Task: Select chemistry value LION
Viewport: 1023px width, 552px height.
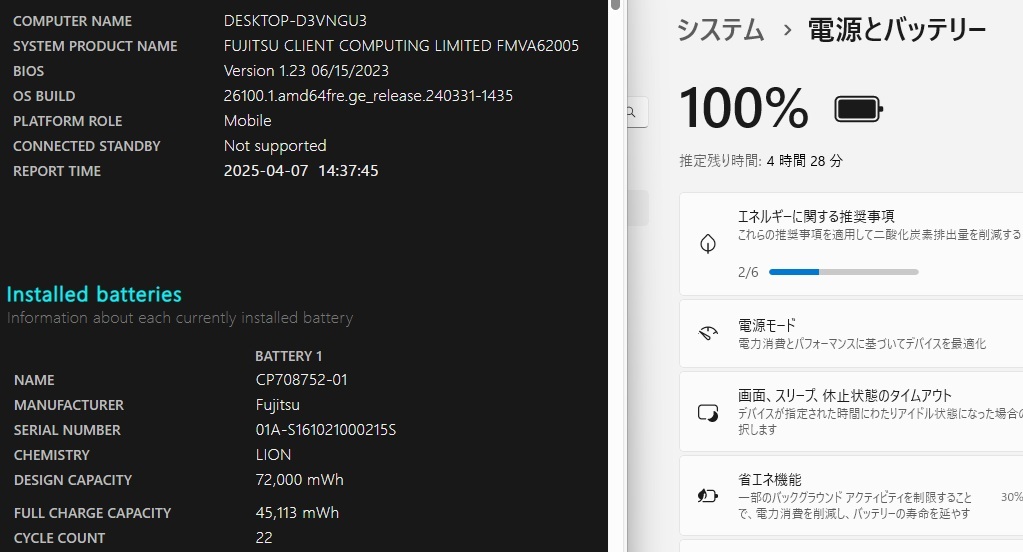Action: coord(273,455)
